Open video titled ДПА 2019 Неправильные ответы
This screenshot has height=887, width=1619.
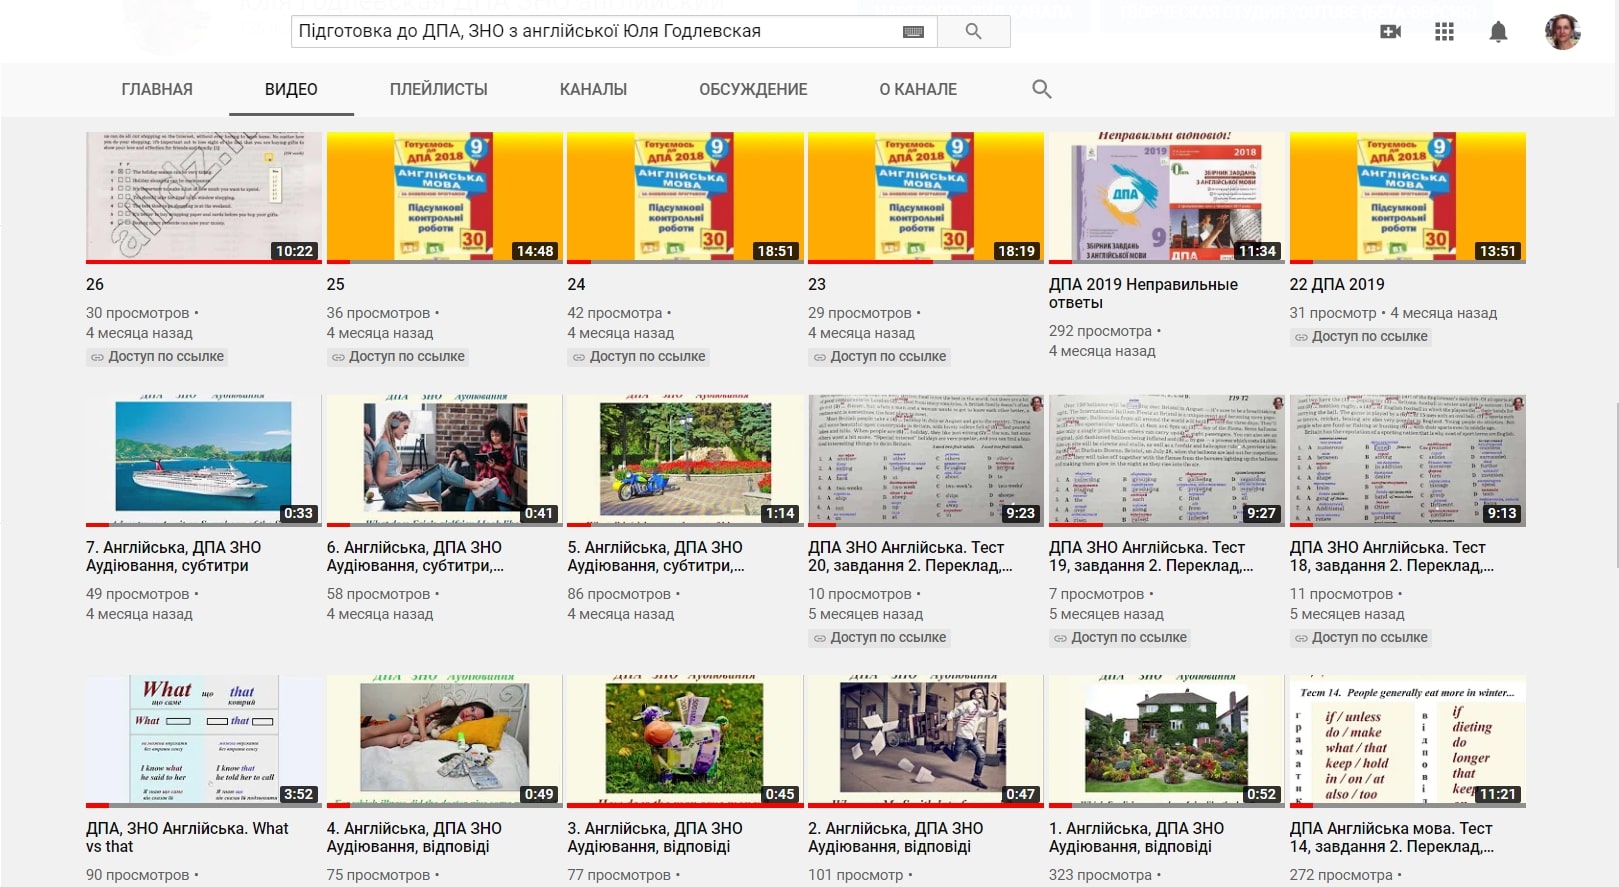[x=1143, y=293]
